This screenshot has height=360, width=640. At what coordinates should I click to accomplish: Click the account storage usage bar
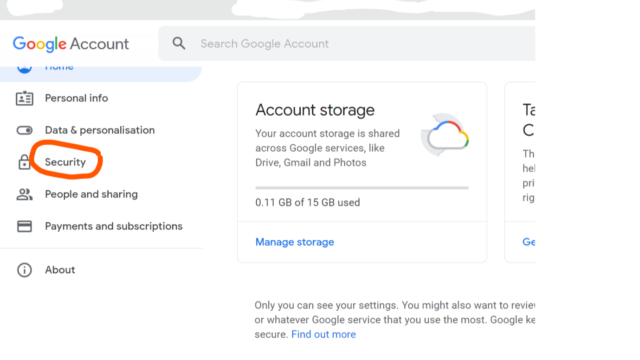[362, 188]
